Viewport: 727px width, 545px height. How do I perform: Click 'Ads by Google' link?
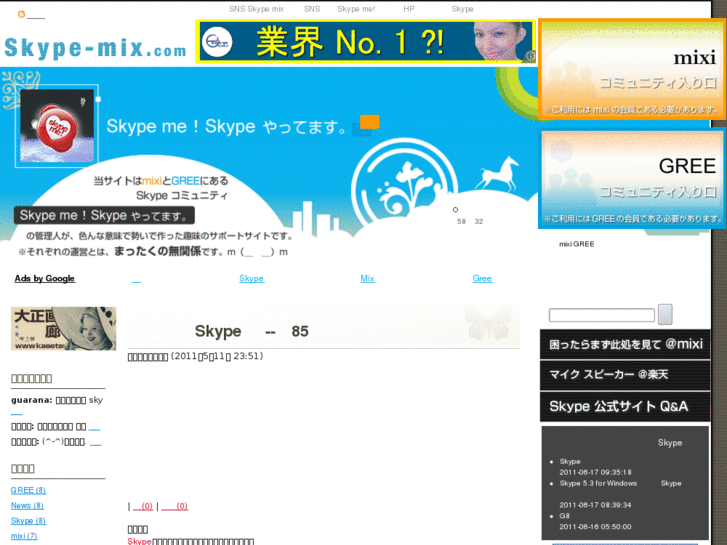pos(45,278)
